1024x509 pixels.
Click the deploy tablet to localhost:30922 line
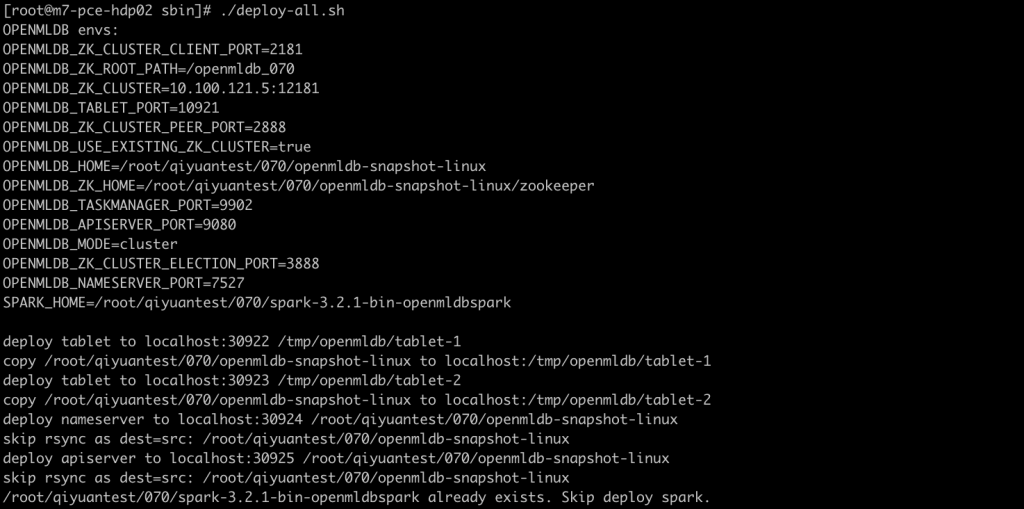click(232, 341)
